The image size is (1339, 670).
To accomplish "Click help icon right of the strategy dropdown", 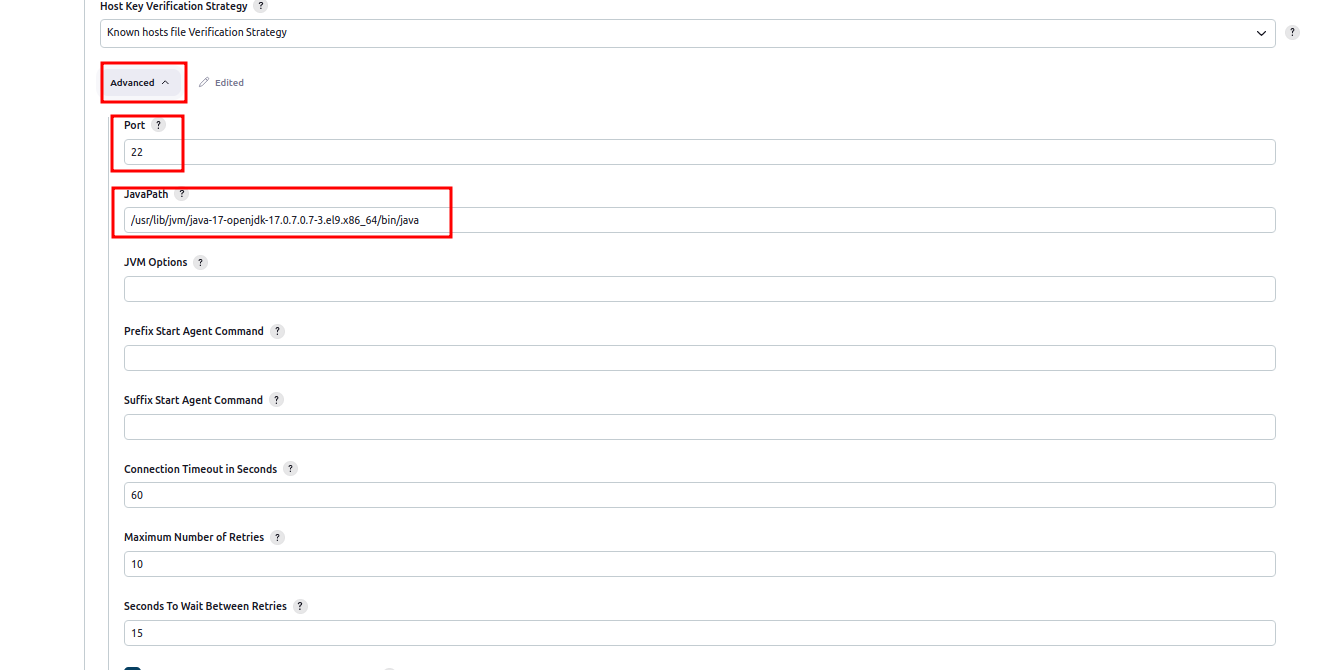I will [1292, 33].
